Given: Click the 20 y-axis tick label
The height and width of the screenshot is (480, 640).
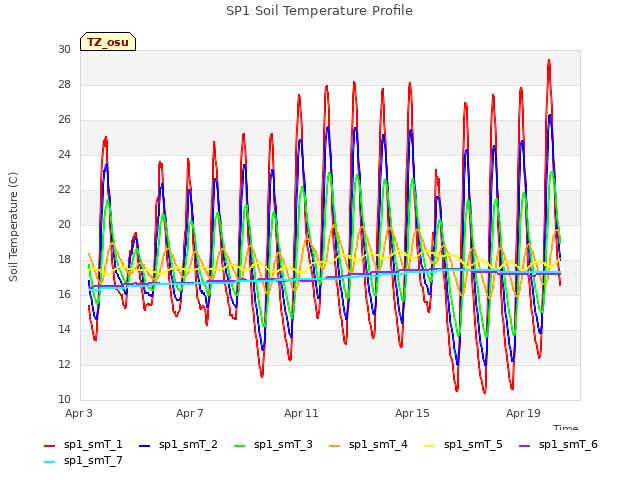Looking at the screenshot, I should pyautogui.click(x=64, y=224).
